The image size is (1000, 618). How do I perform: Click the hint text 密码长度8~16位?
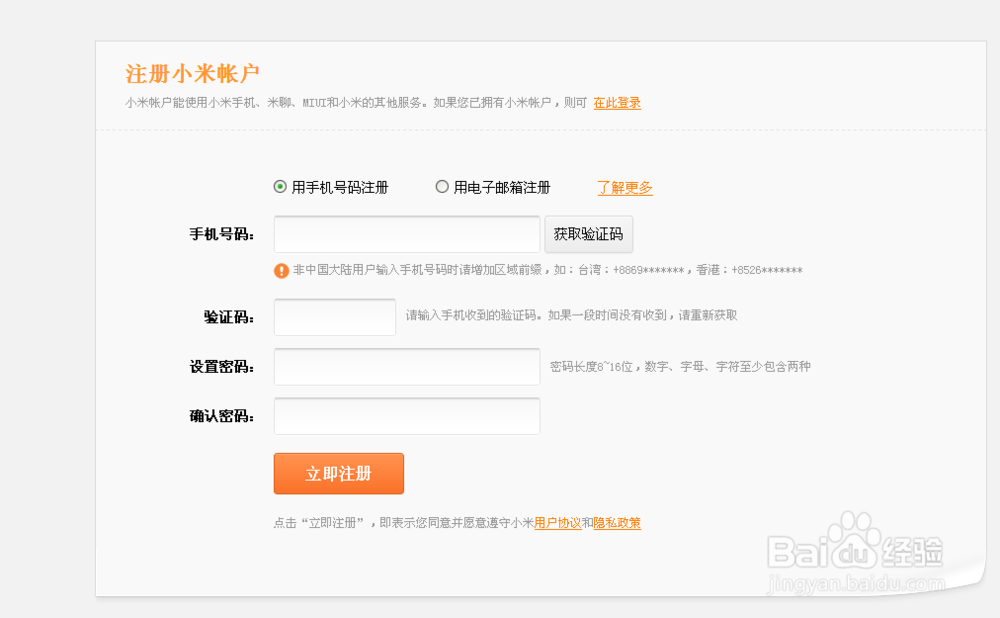pyautogui.click(x=591, y=367)
